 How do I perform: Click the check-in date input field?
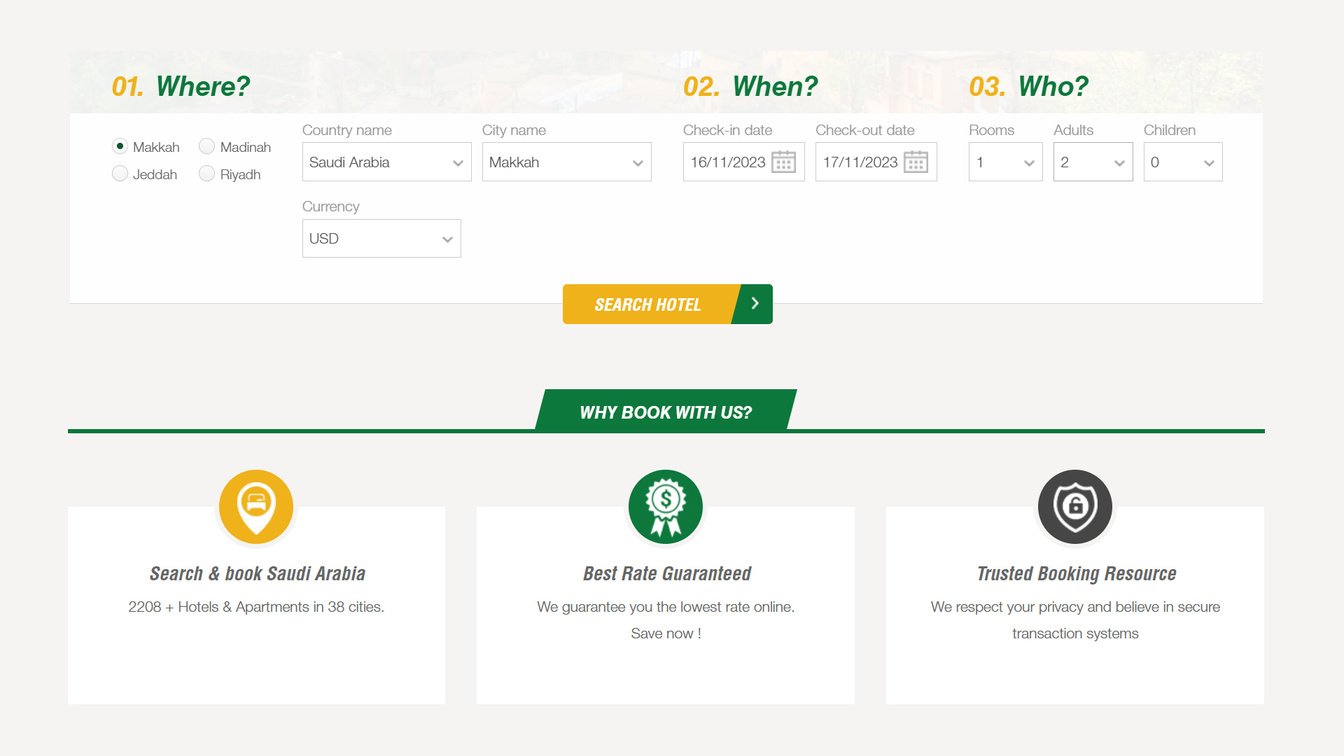coord(728,162)
